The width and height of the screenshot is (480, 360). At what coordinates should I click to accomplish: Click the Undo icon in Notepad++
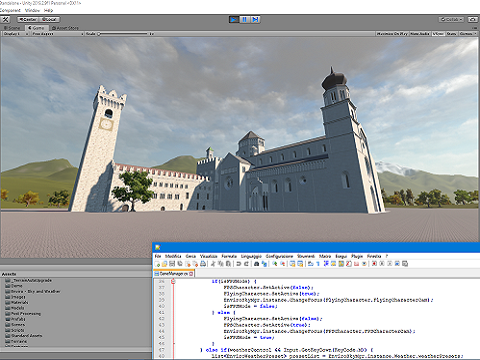click(x=238, y=264)
